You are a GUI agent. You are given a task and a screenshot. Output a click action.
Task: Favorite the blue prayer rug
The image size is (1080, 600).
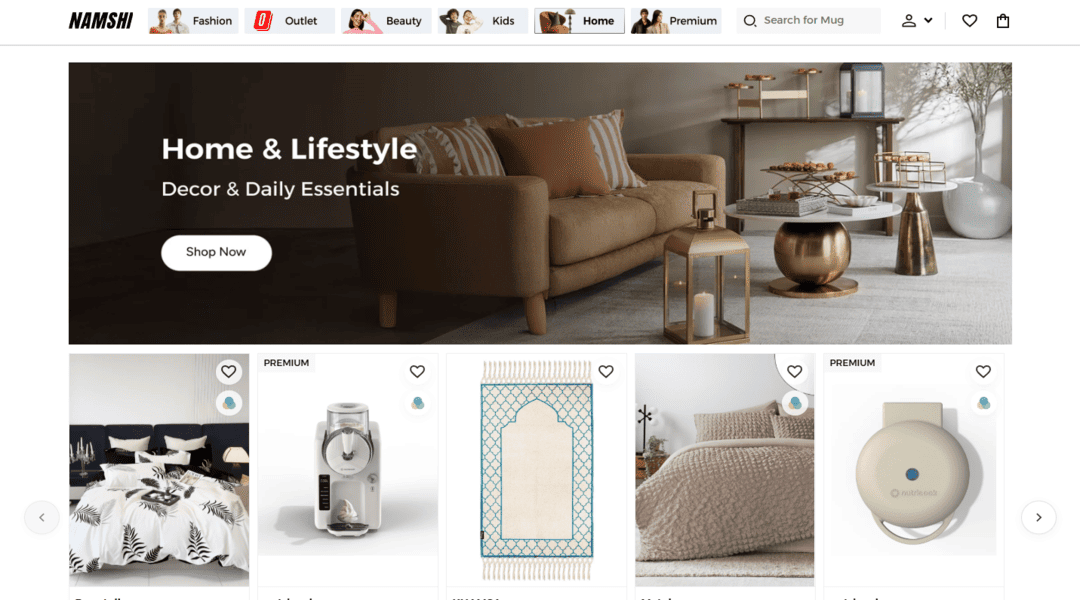[x=606, y=372]
